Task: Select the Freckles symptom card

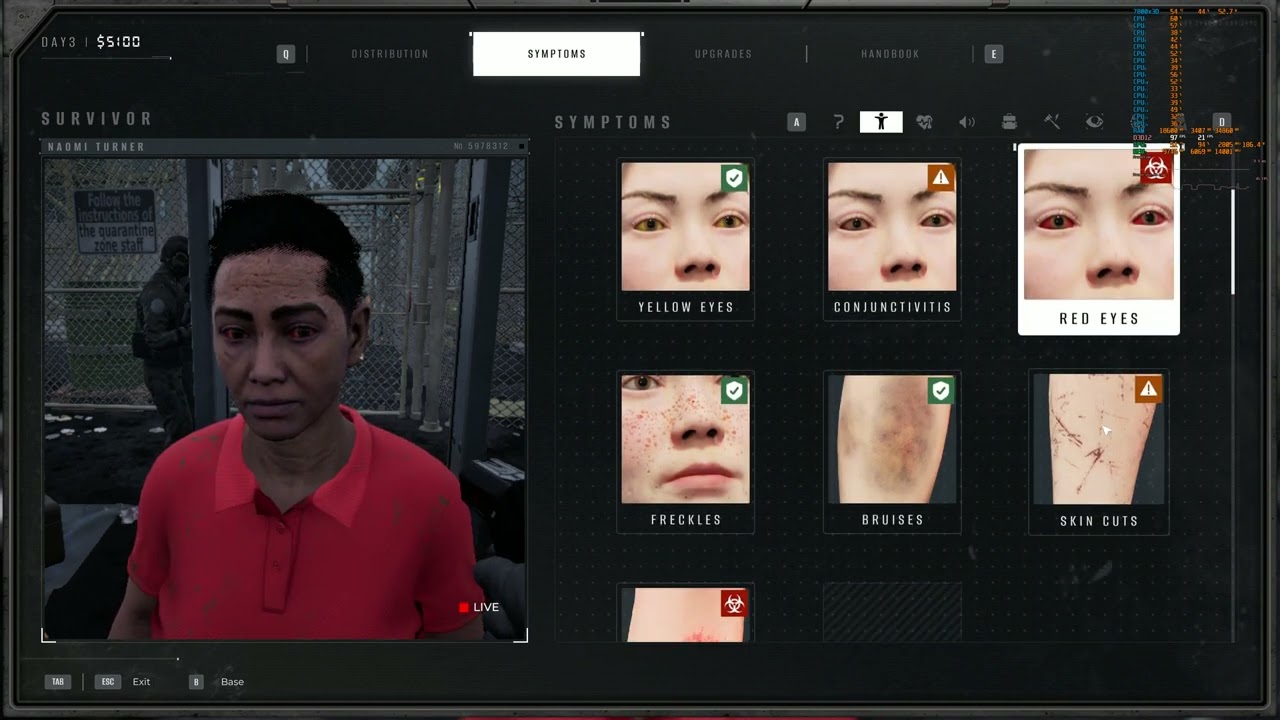Action: (x=686, y=452)
